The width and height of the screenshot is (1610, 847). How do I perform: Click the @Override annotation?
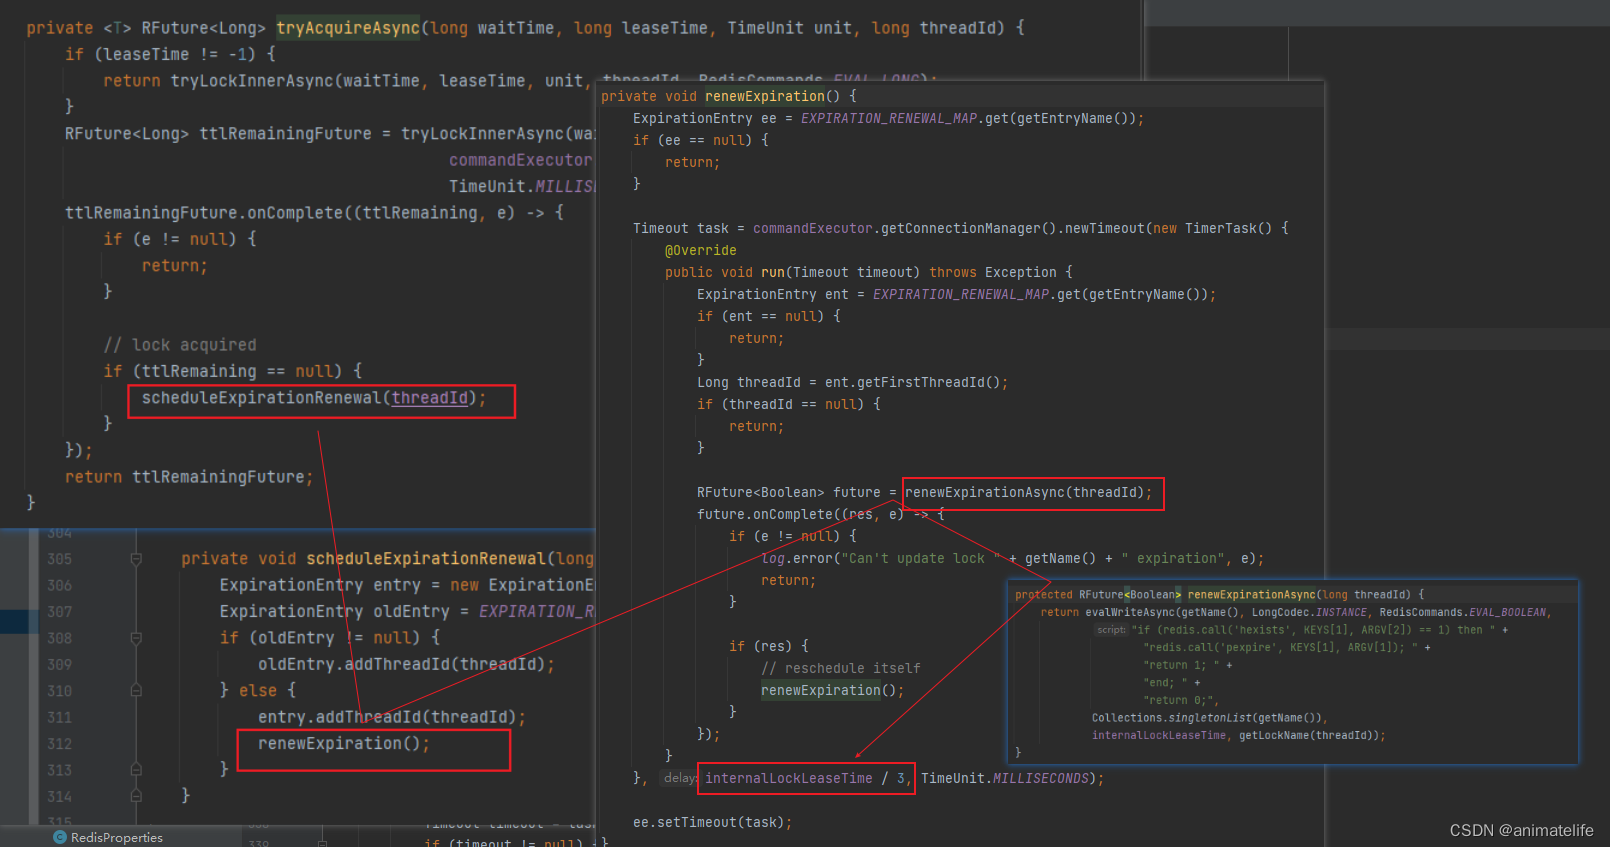(700, 250)
